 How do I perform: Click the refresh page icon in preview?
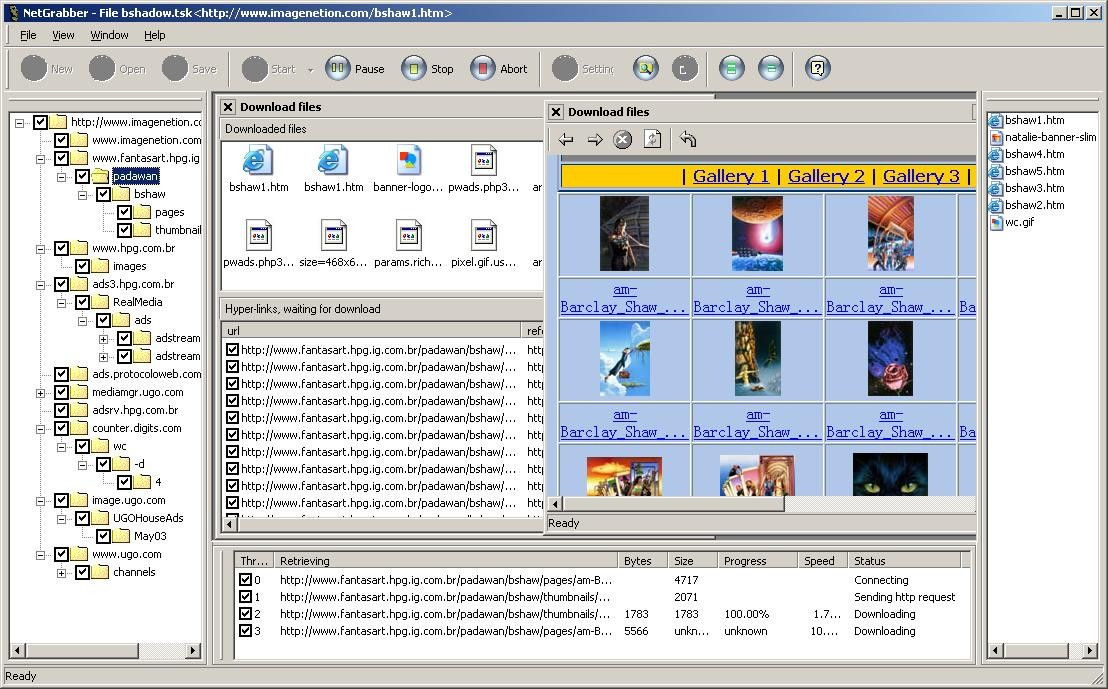pos(652,139)
